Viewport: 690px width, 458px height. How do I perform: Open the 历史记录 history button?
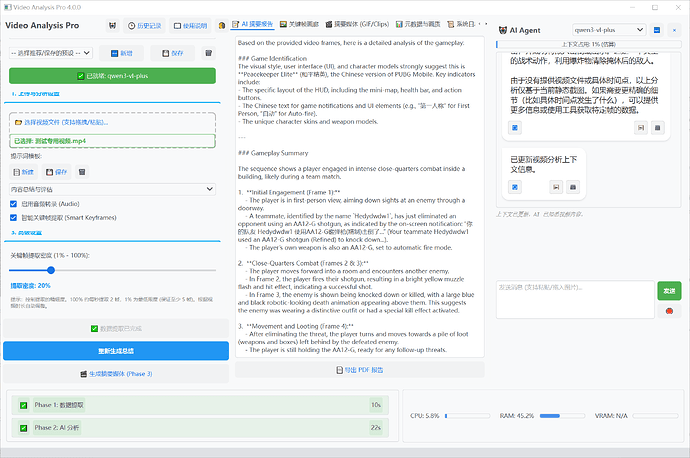144,26
